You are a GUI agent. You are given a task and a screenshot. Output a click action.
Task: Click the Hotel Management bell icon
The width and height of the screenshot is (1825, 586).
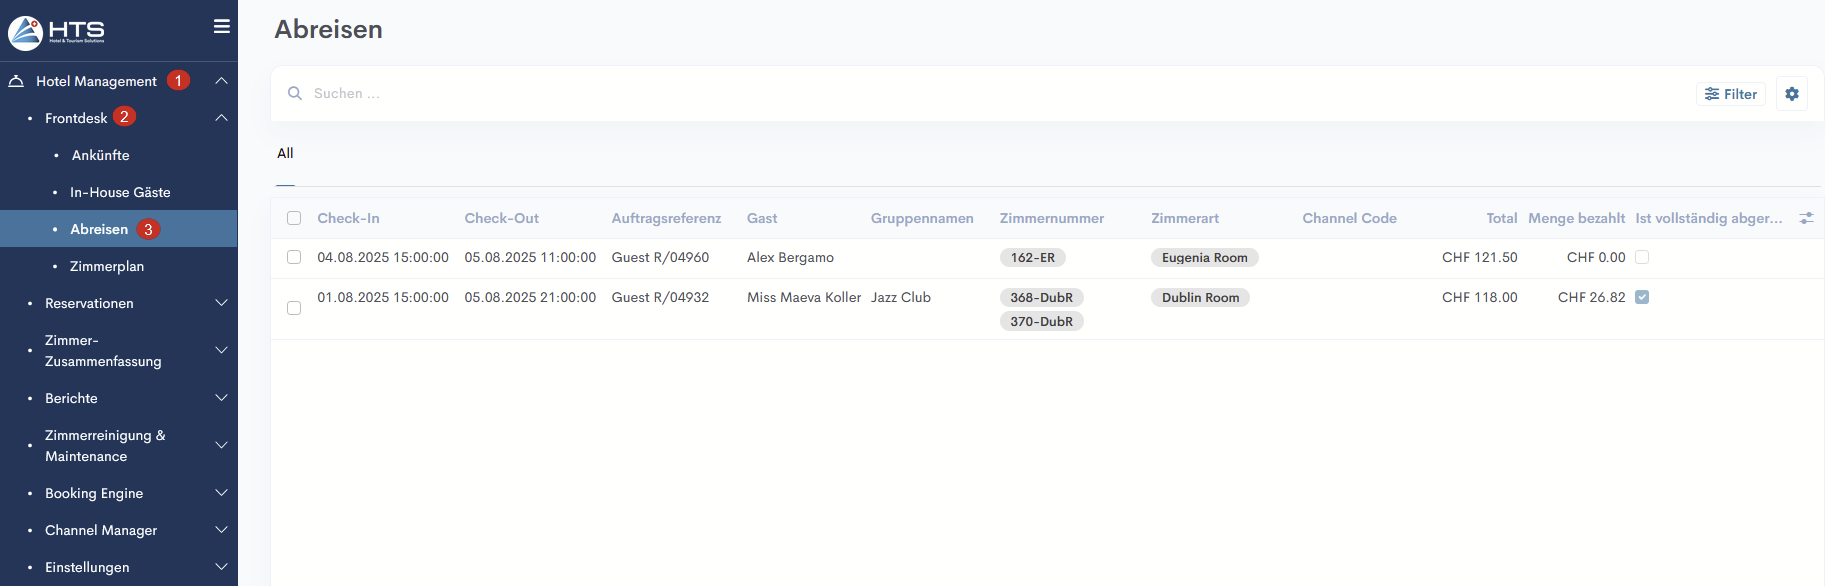16,81
